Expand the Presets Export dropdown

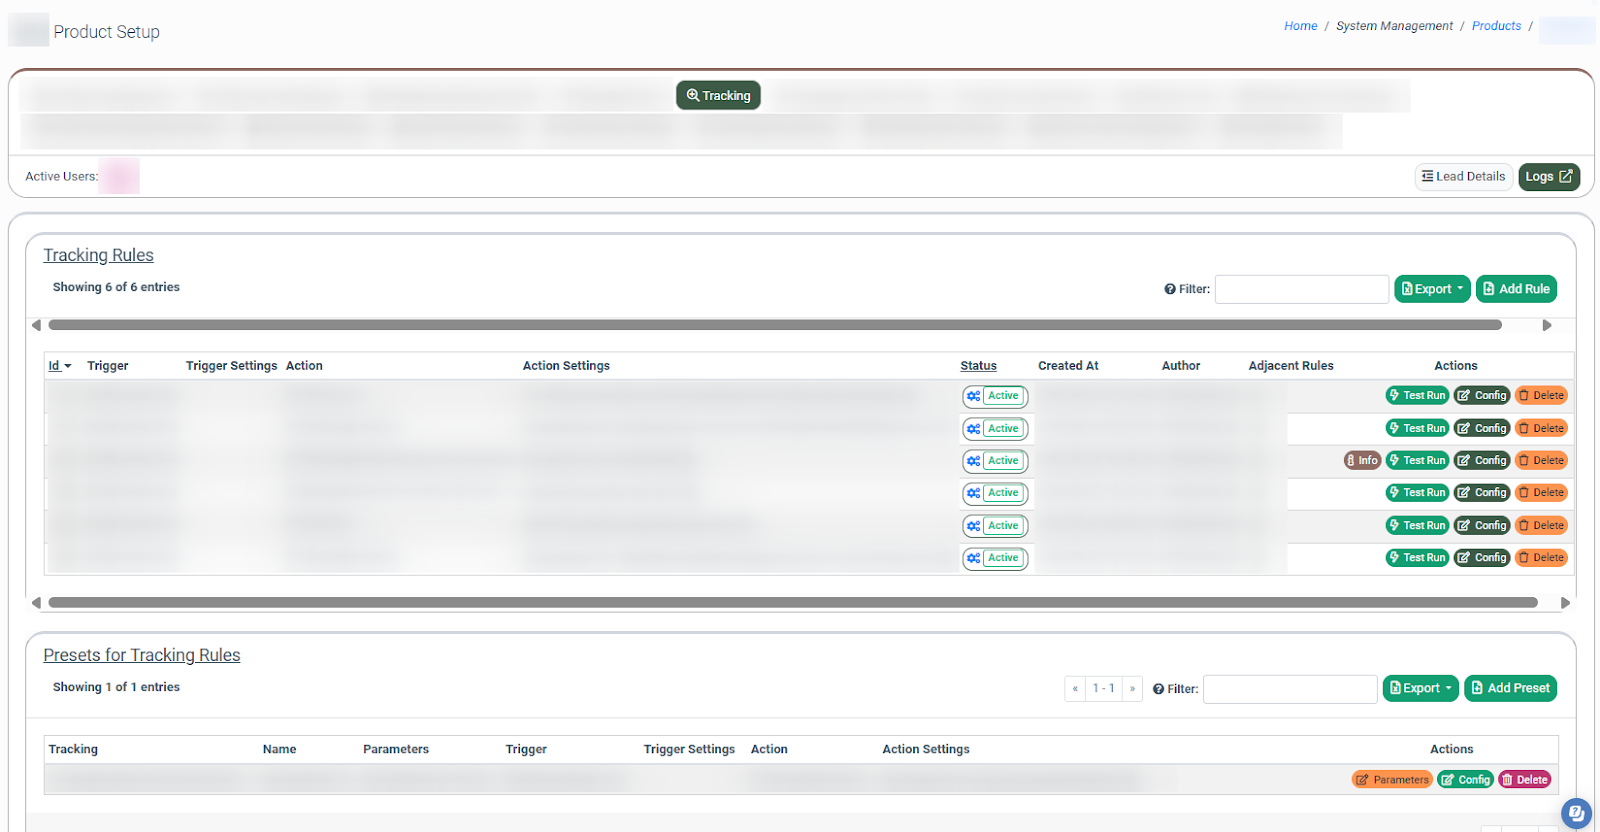tap(1420, 688)
